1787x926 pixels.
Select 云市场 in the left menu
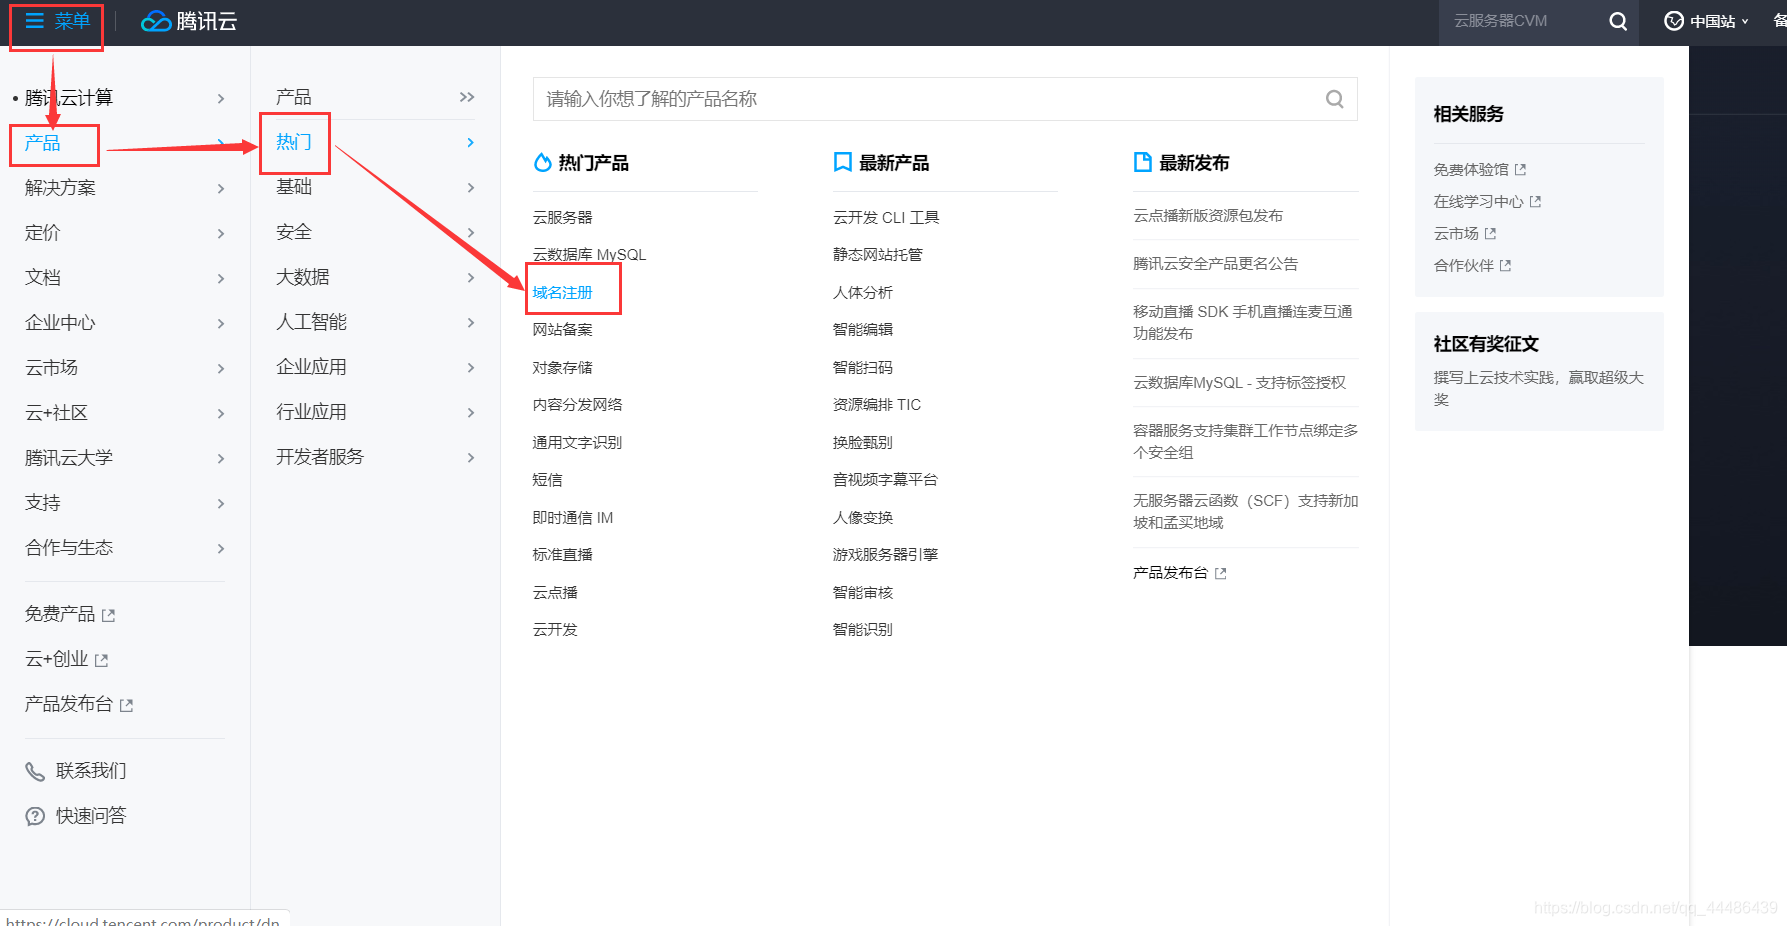tap(51, 368)
